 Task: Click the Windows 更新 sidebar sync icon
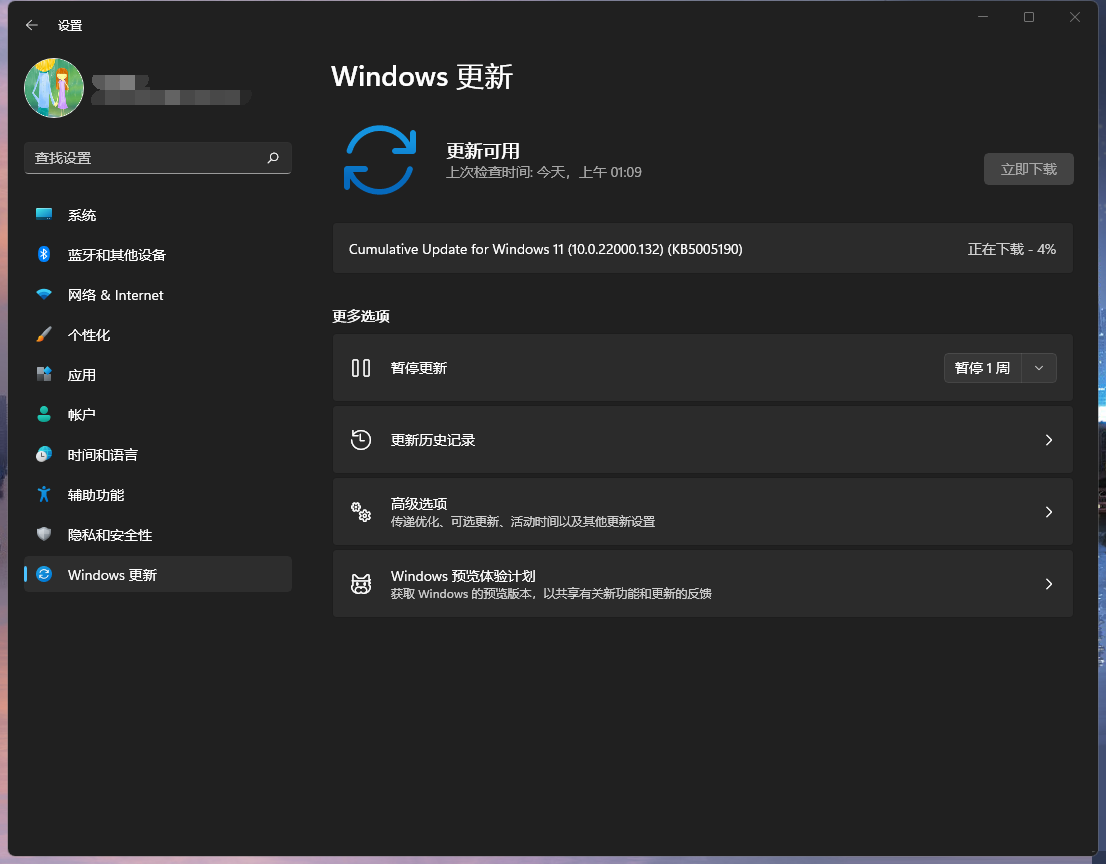(x=44, y=575)
